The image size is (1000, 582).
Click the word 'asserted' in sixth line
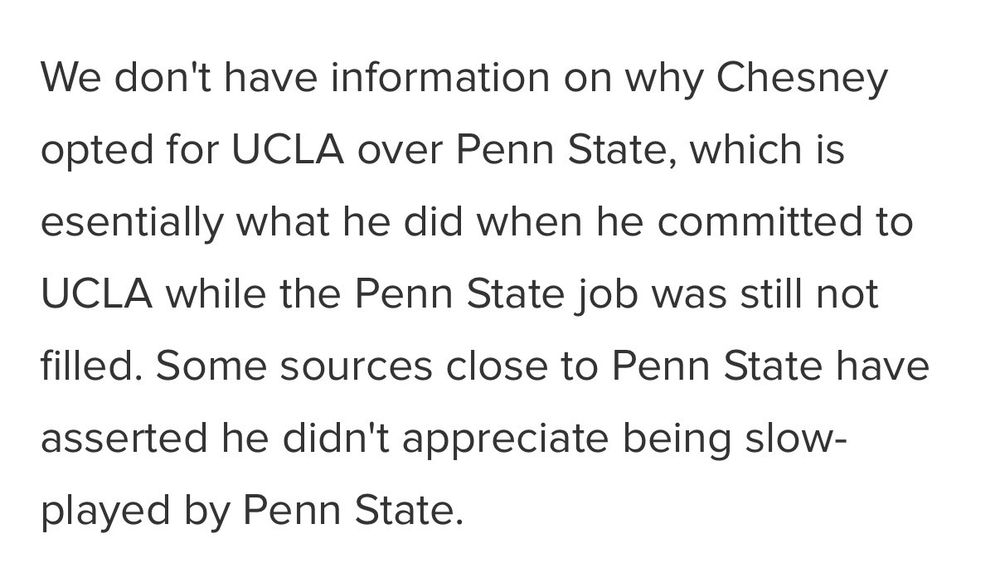[124, 439]
